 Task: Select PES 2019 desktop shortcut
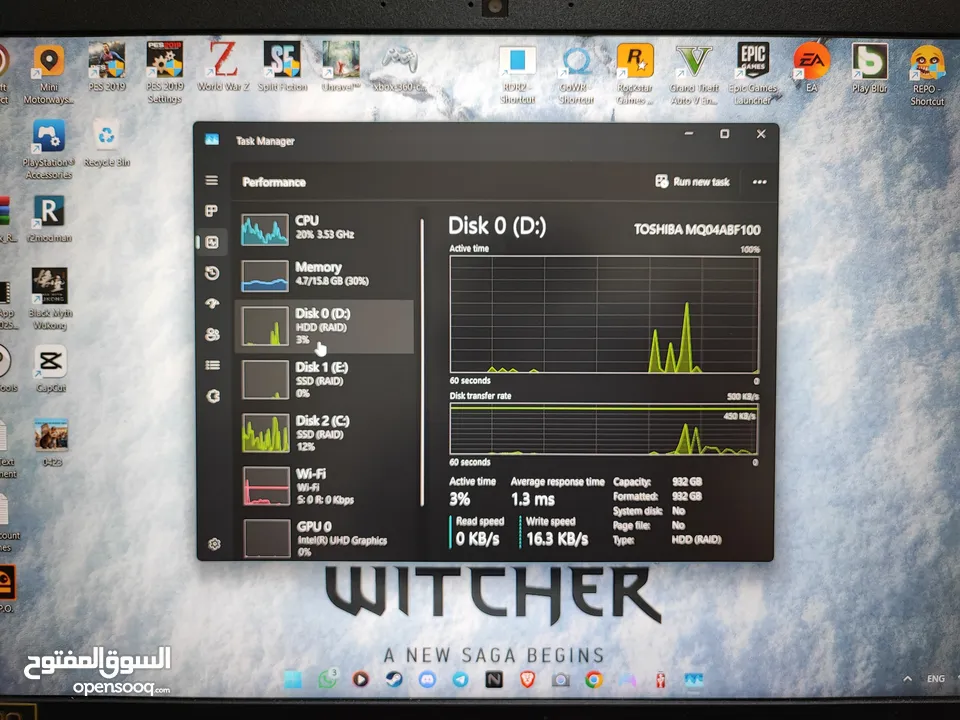click(107, 67)
